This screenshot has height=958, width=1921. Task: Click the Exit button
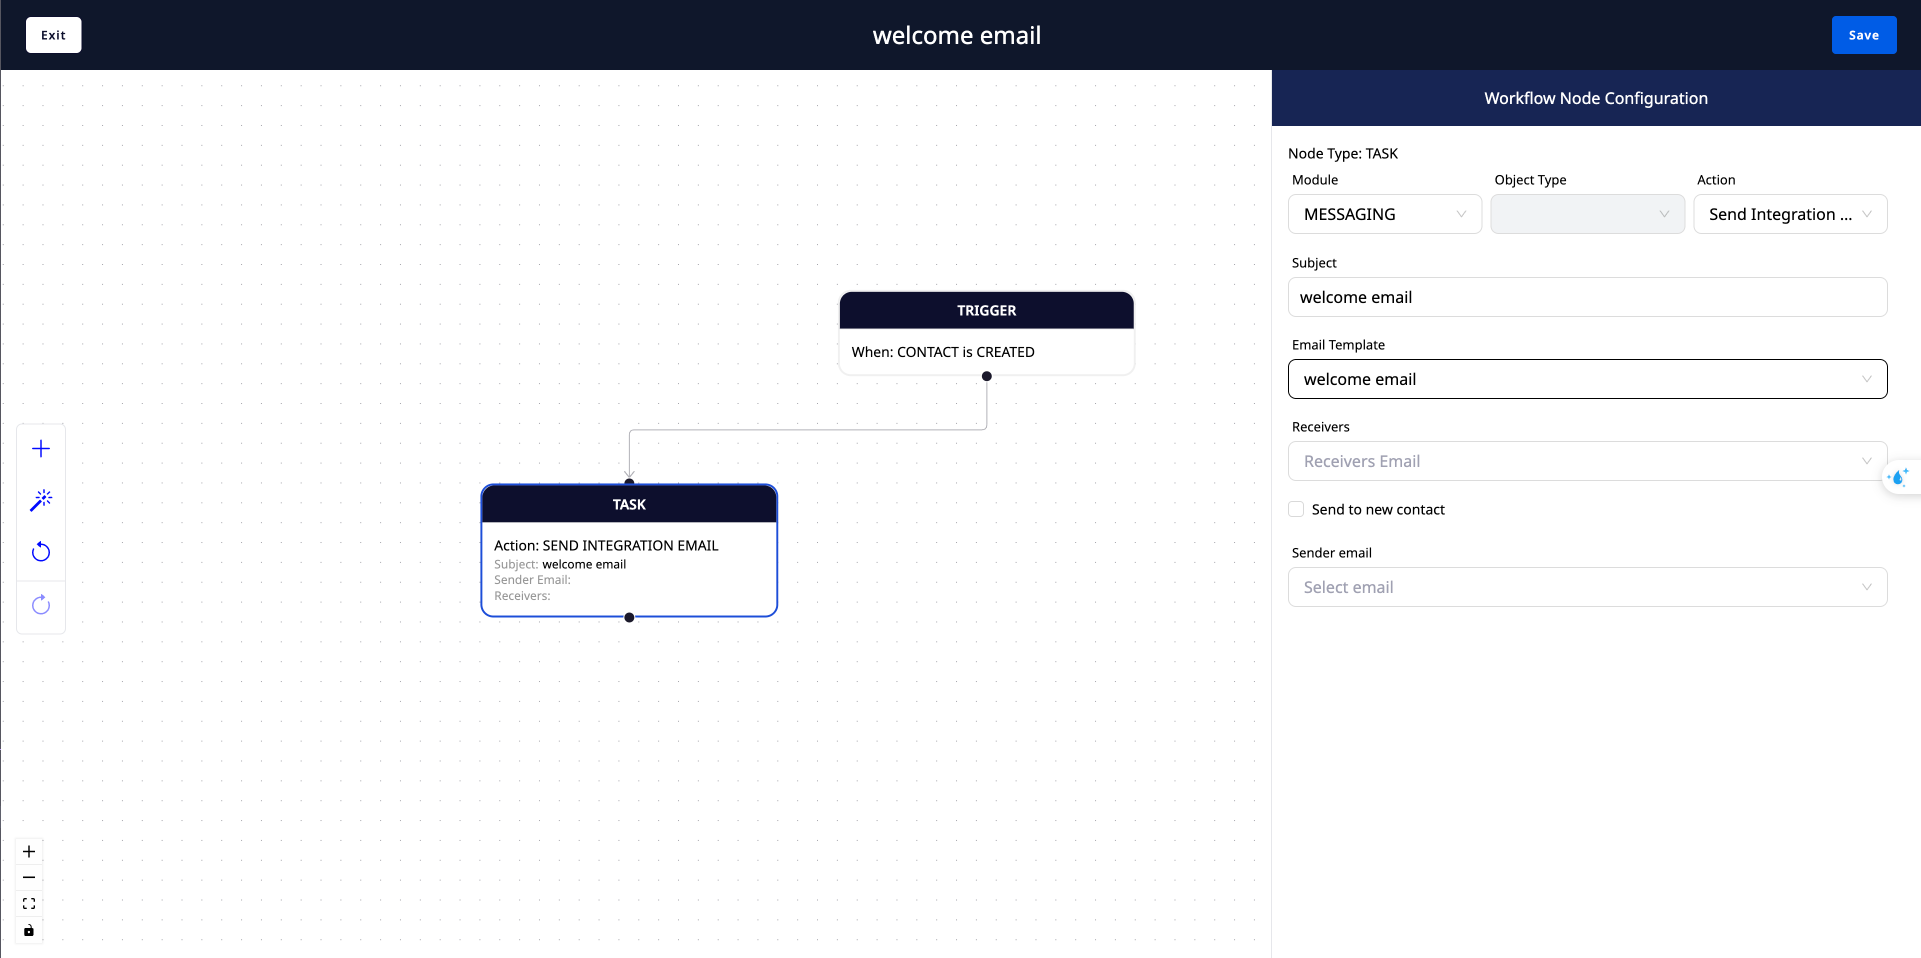pos(54,35)
